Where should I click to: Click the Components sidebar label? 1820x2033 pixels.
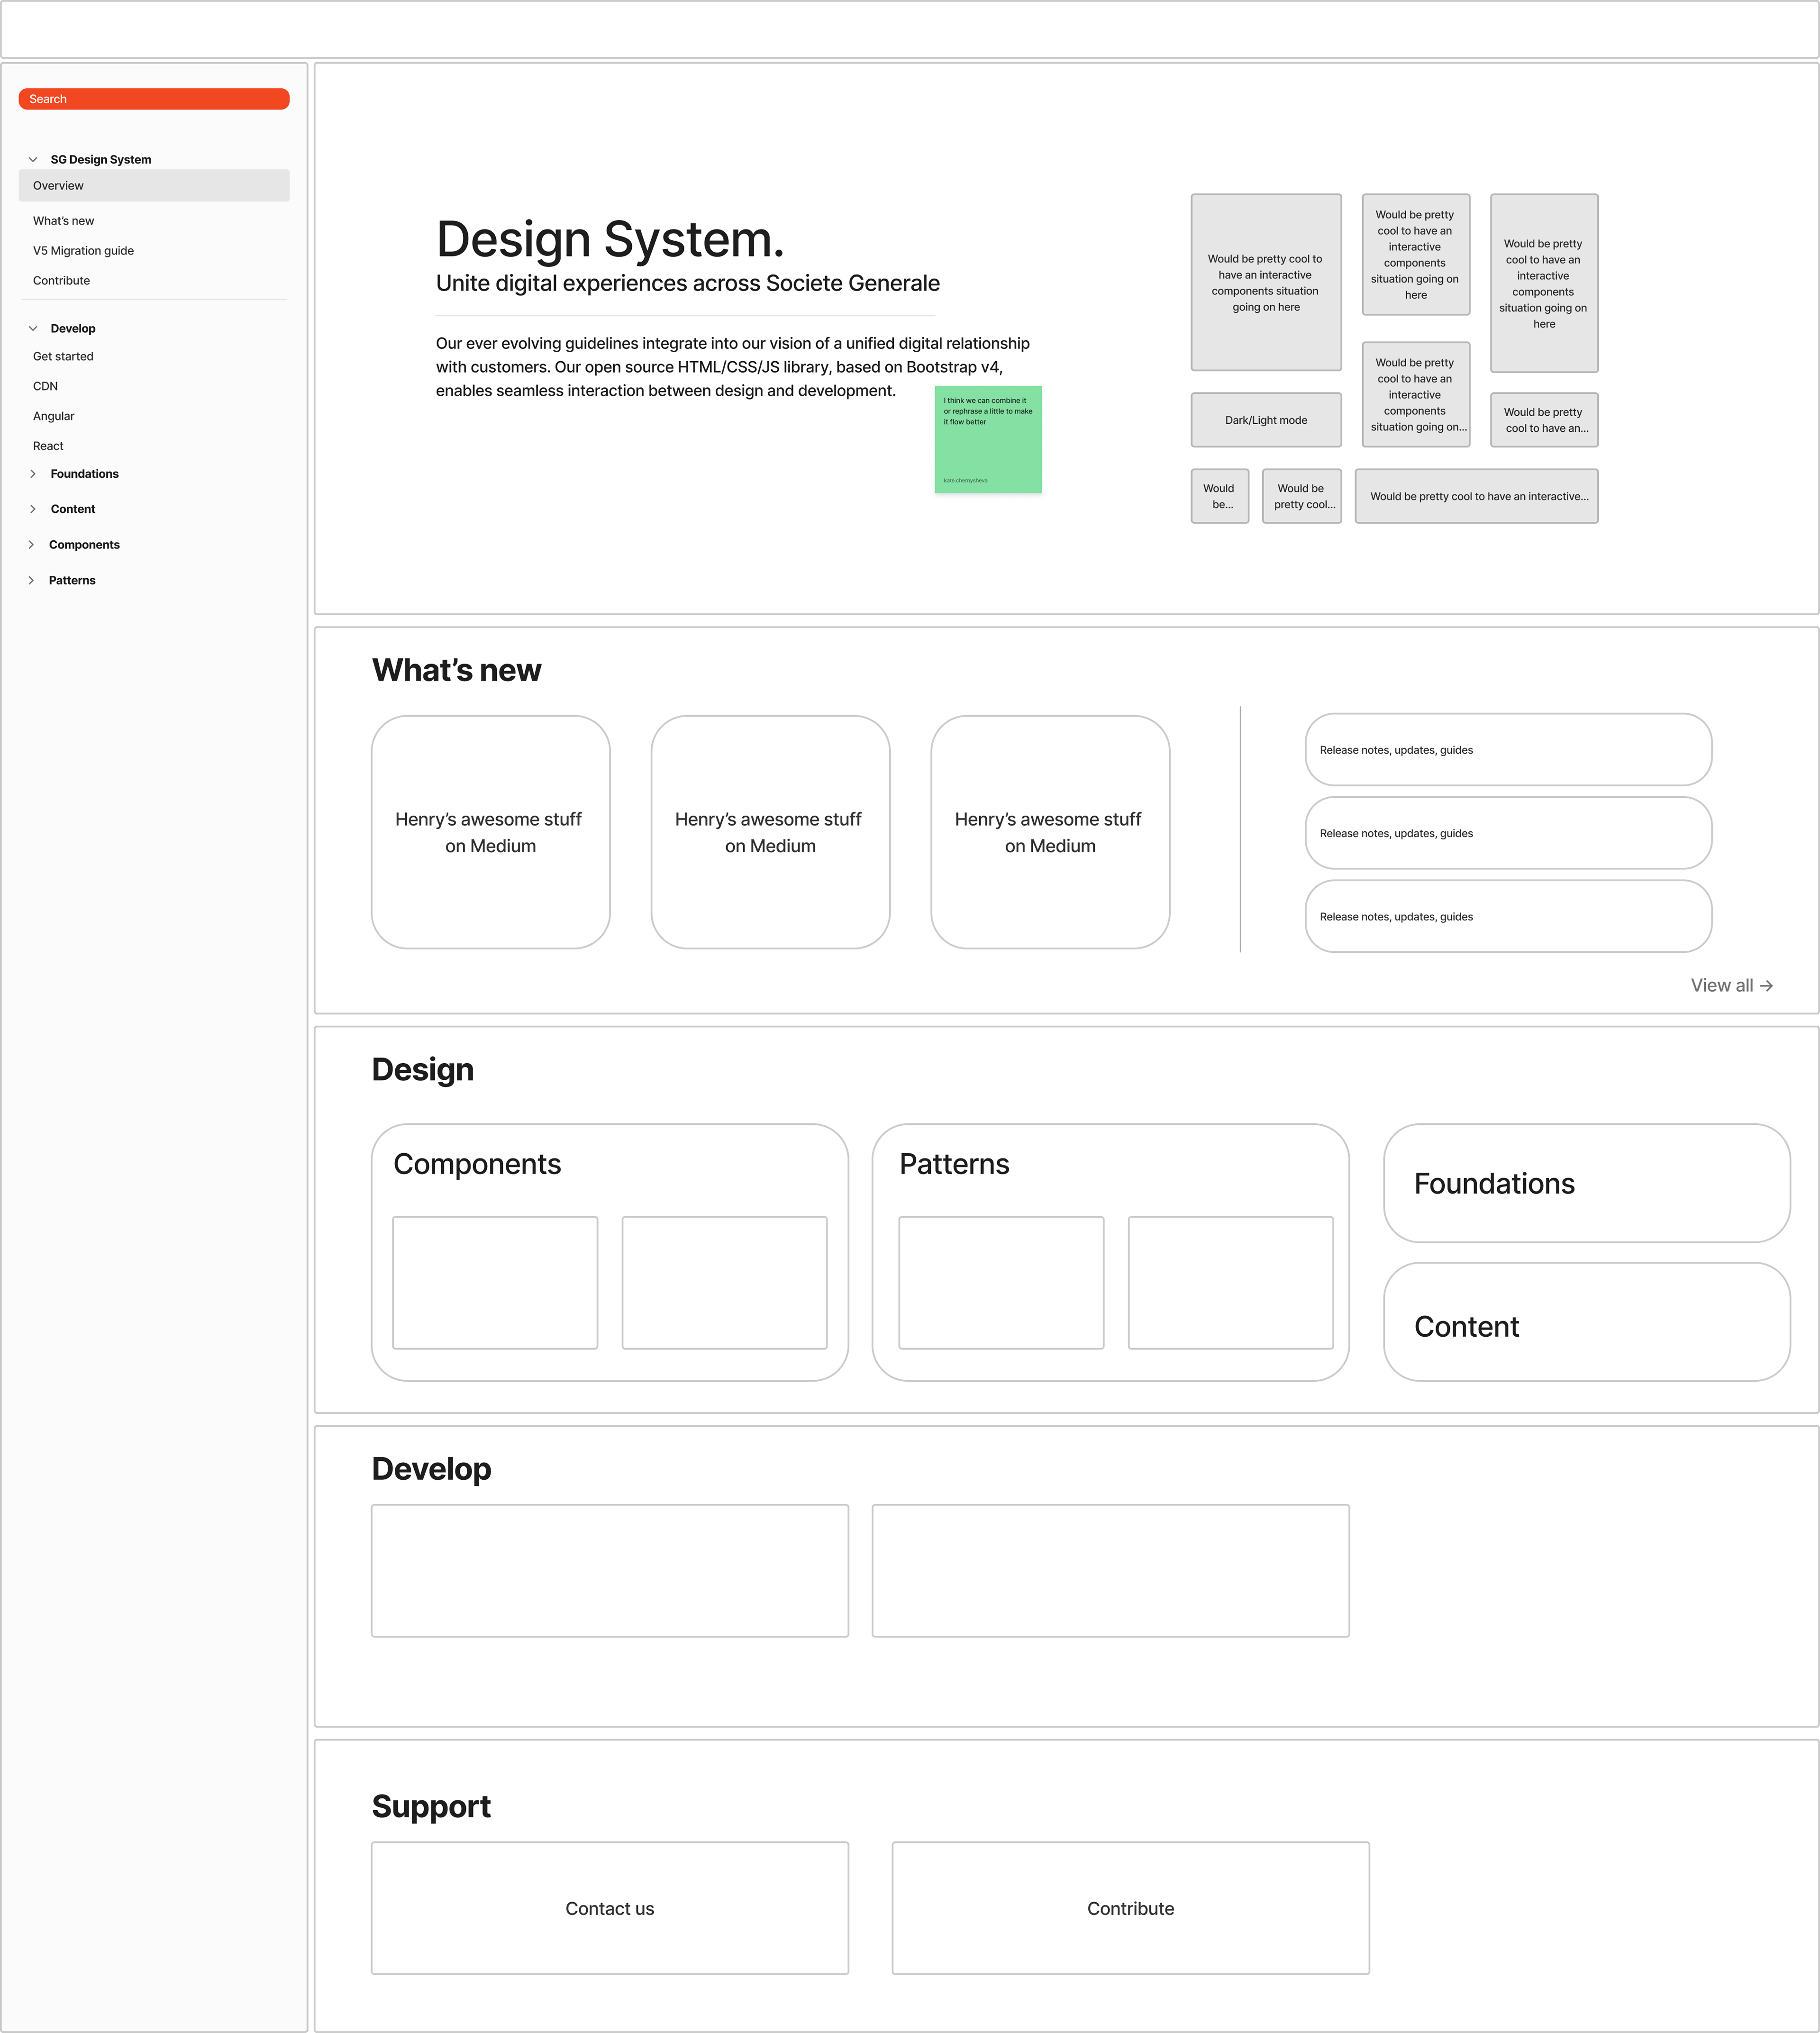coord(84,545)
